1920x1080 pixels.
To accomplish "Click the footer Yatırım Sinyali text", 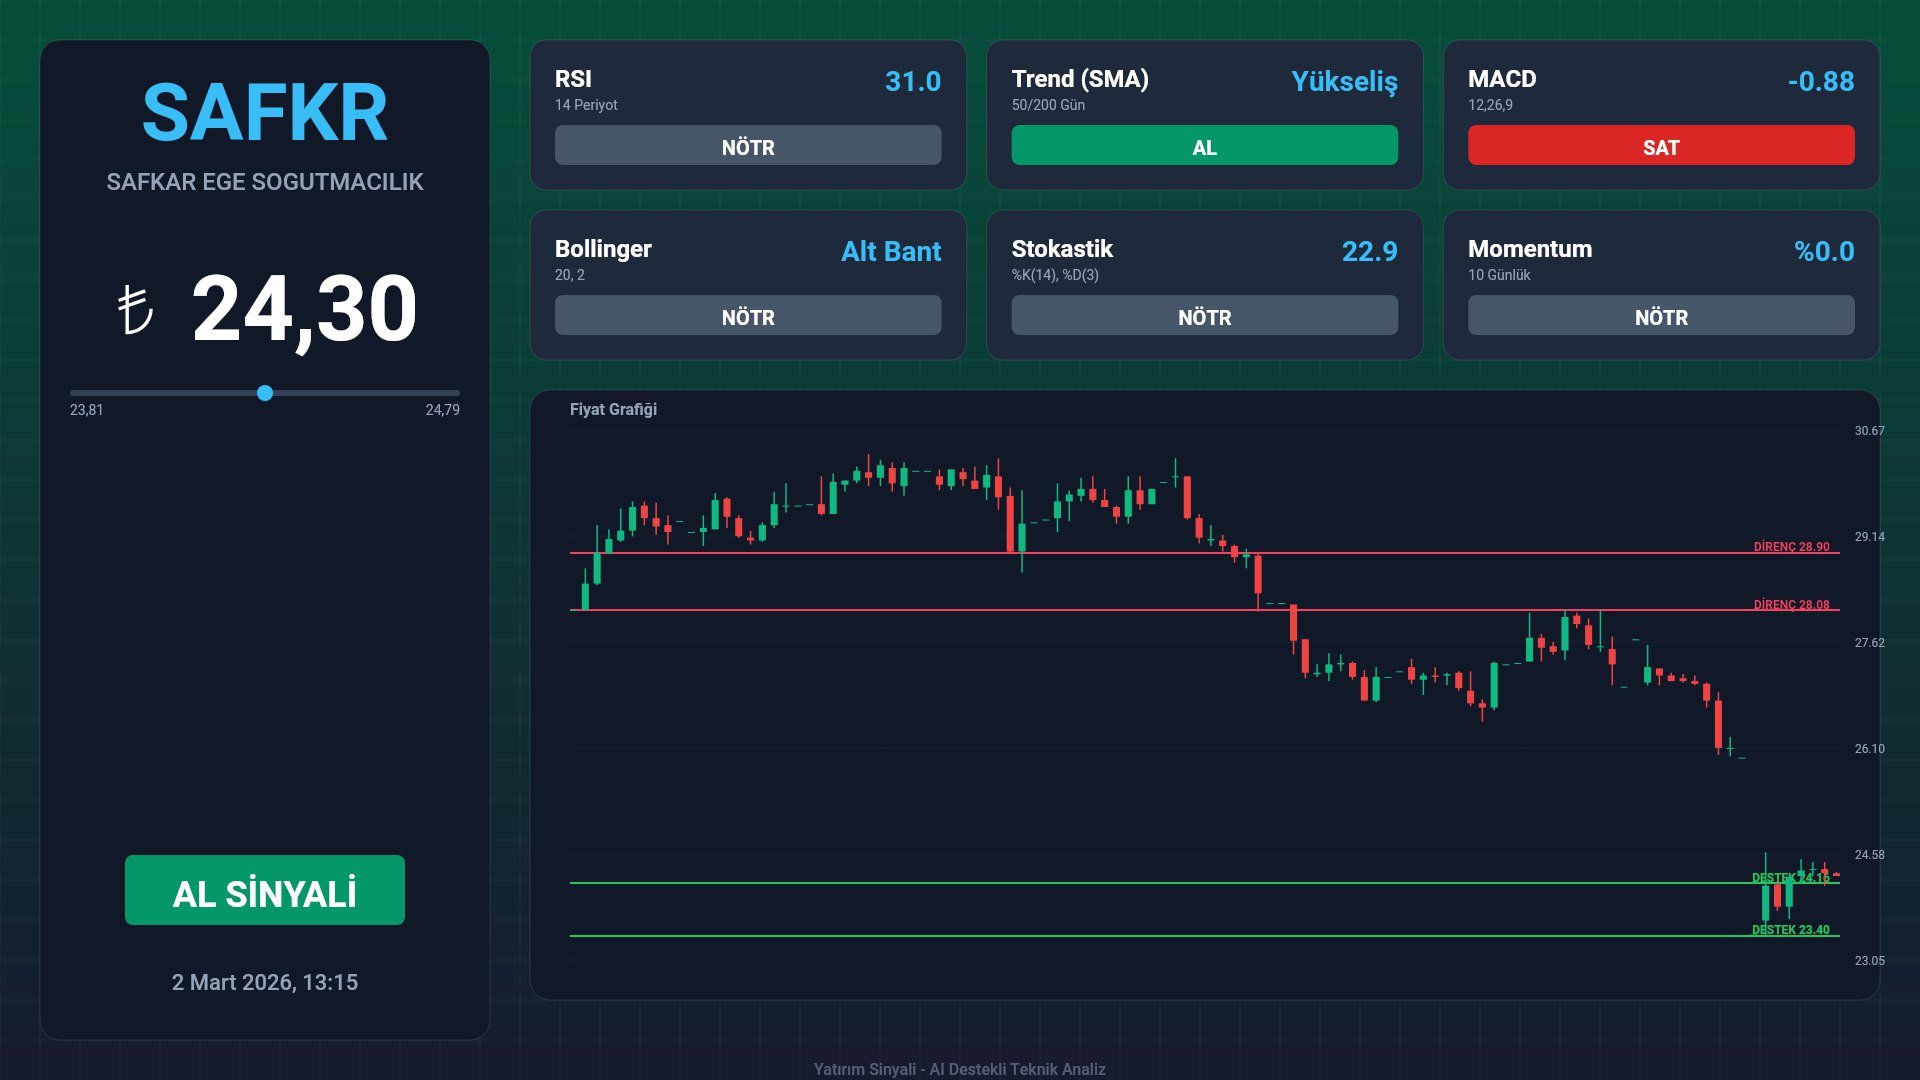I will [959, 1069].
